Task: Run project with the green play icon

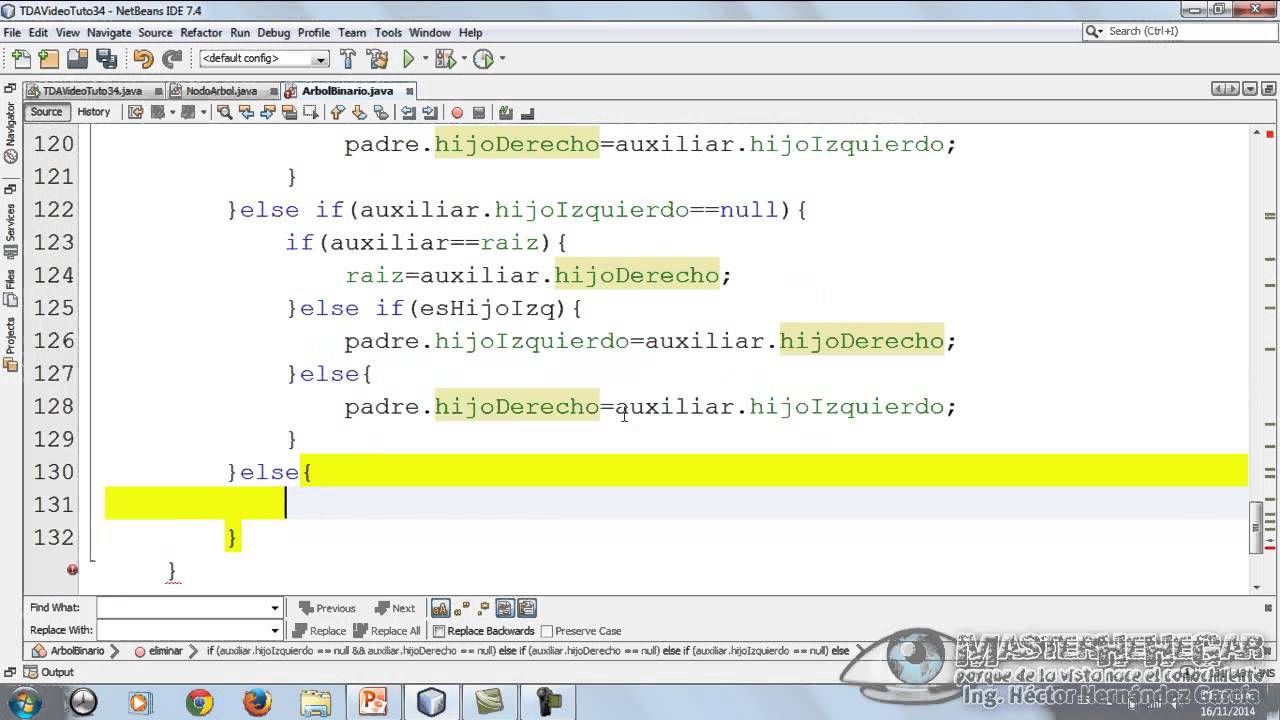Action: point(408,59)
